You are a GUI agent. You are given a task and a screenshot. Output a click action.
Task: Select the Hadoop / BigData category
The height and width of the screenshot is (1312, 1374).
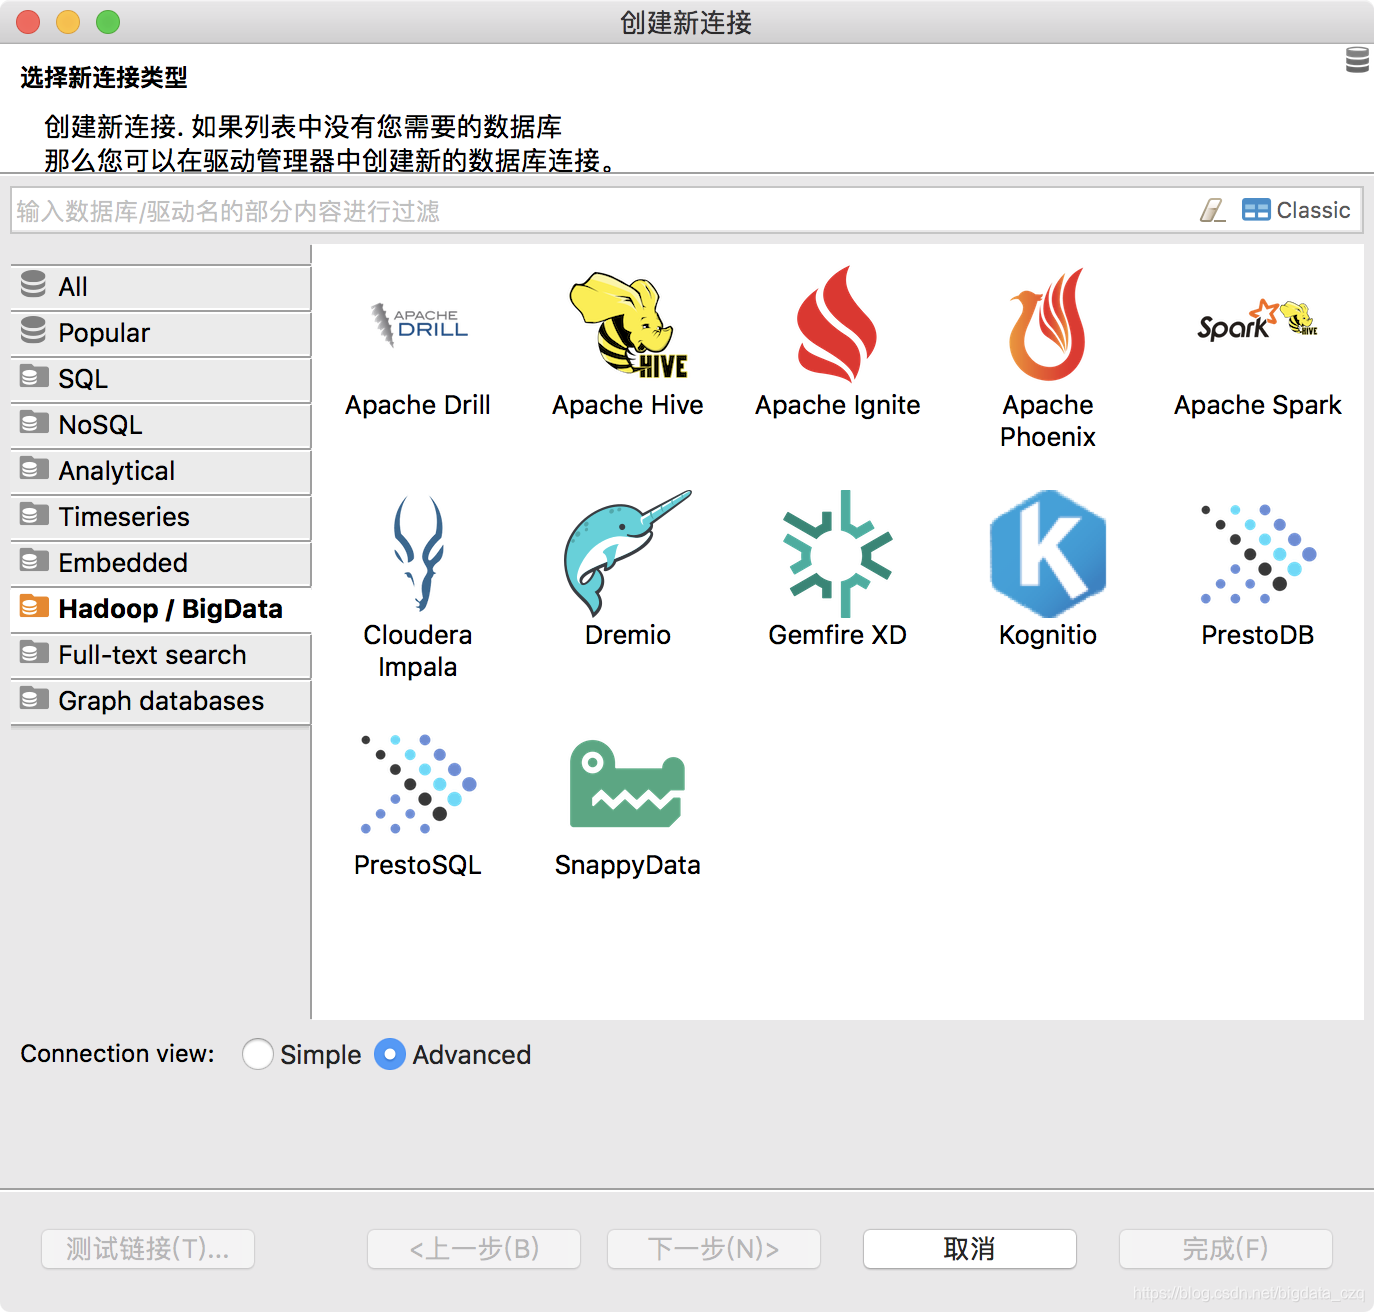161,609
